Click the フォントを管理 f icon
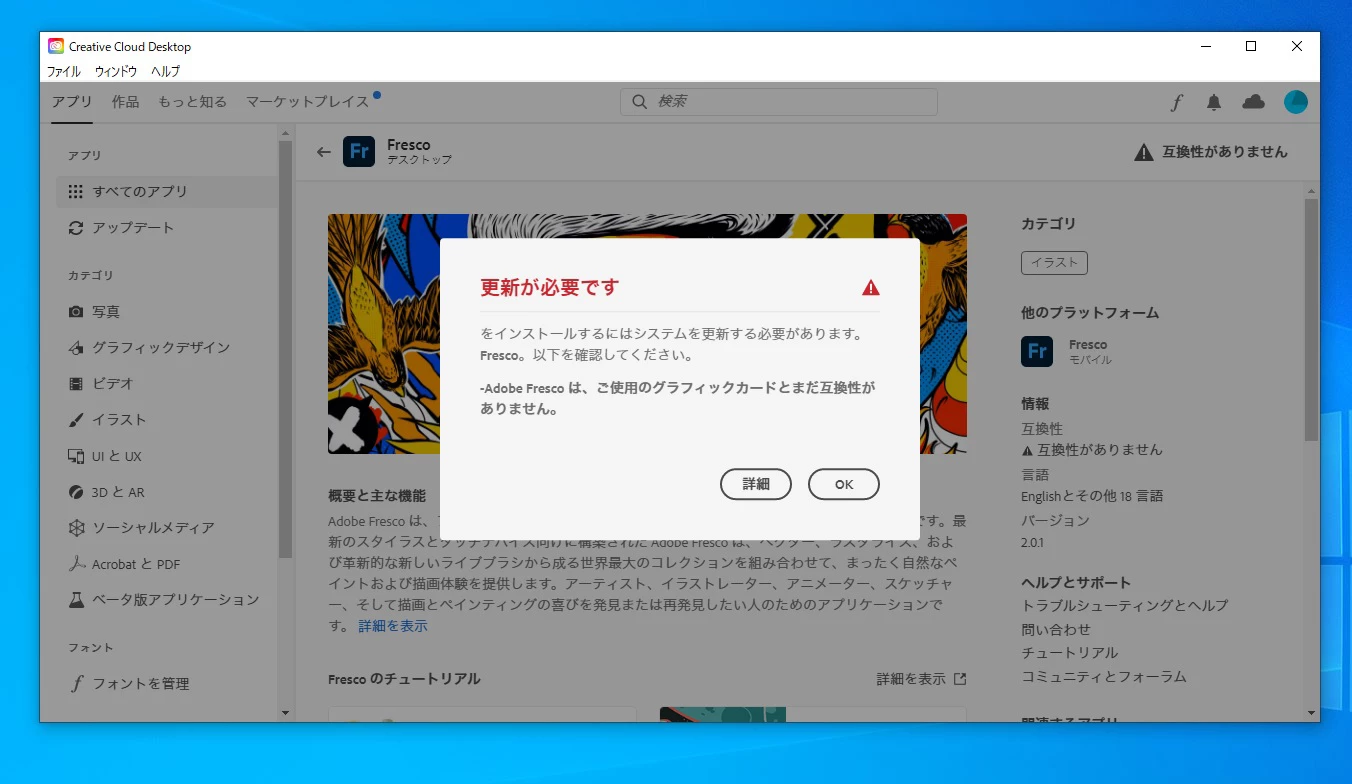The image size is (1352, 784). pyautogui.click(x=76, y=684)
